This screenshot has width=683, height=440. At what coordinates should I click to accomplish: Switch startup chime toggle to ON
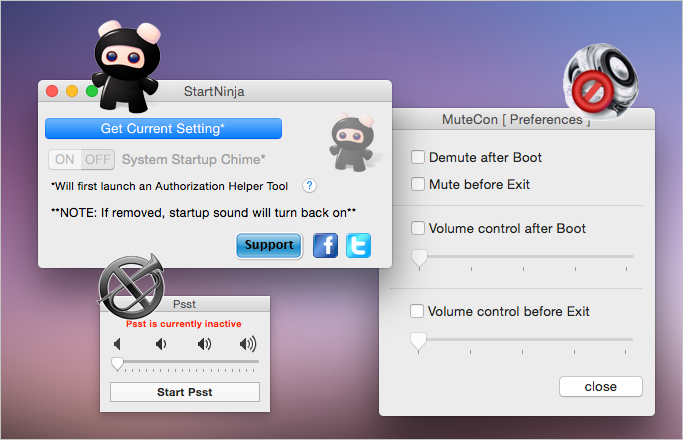click(x=65, y=159)
